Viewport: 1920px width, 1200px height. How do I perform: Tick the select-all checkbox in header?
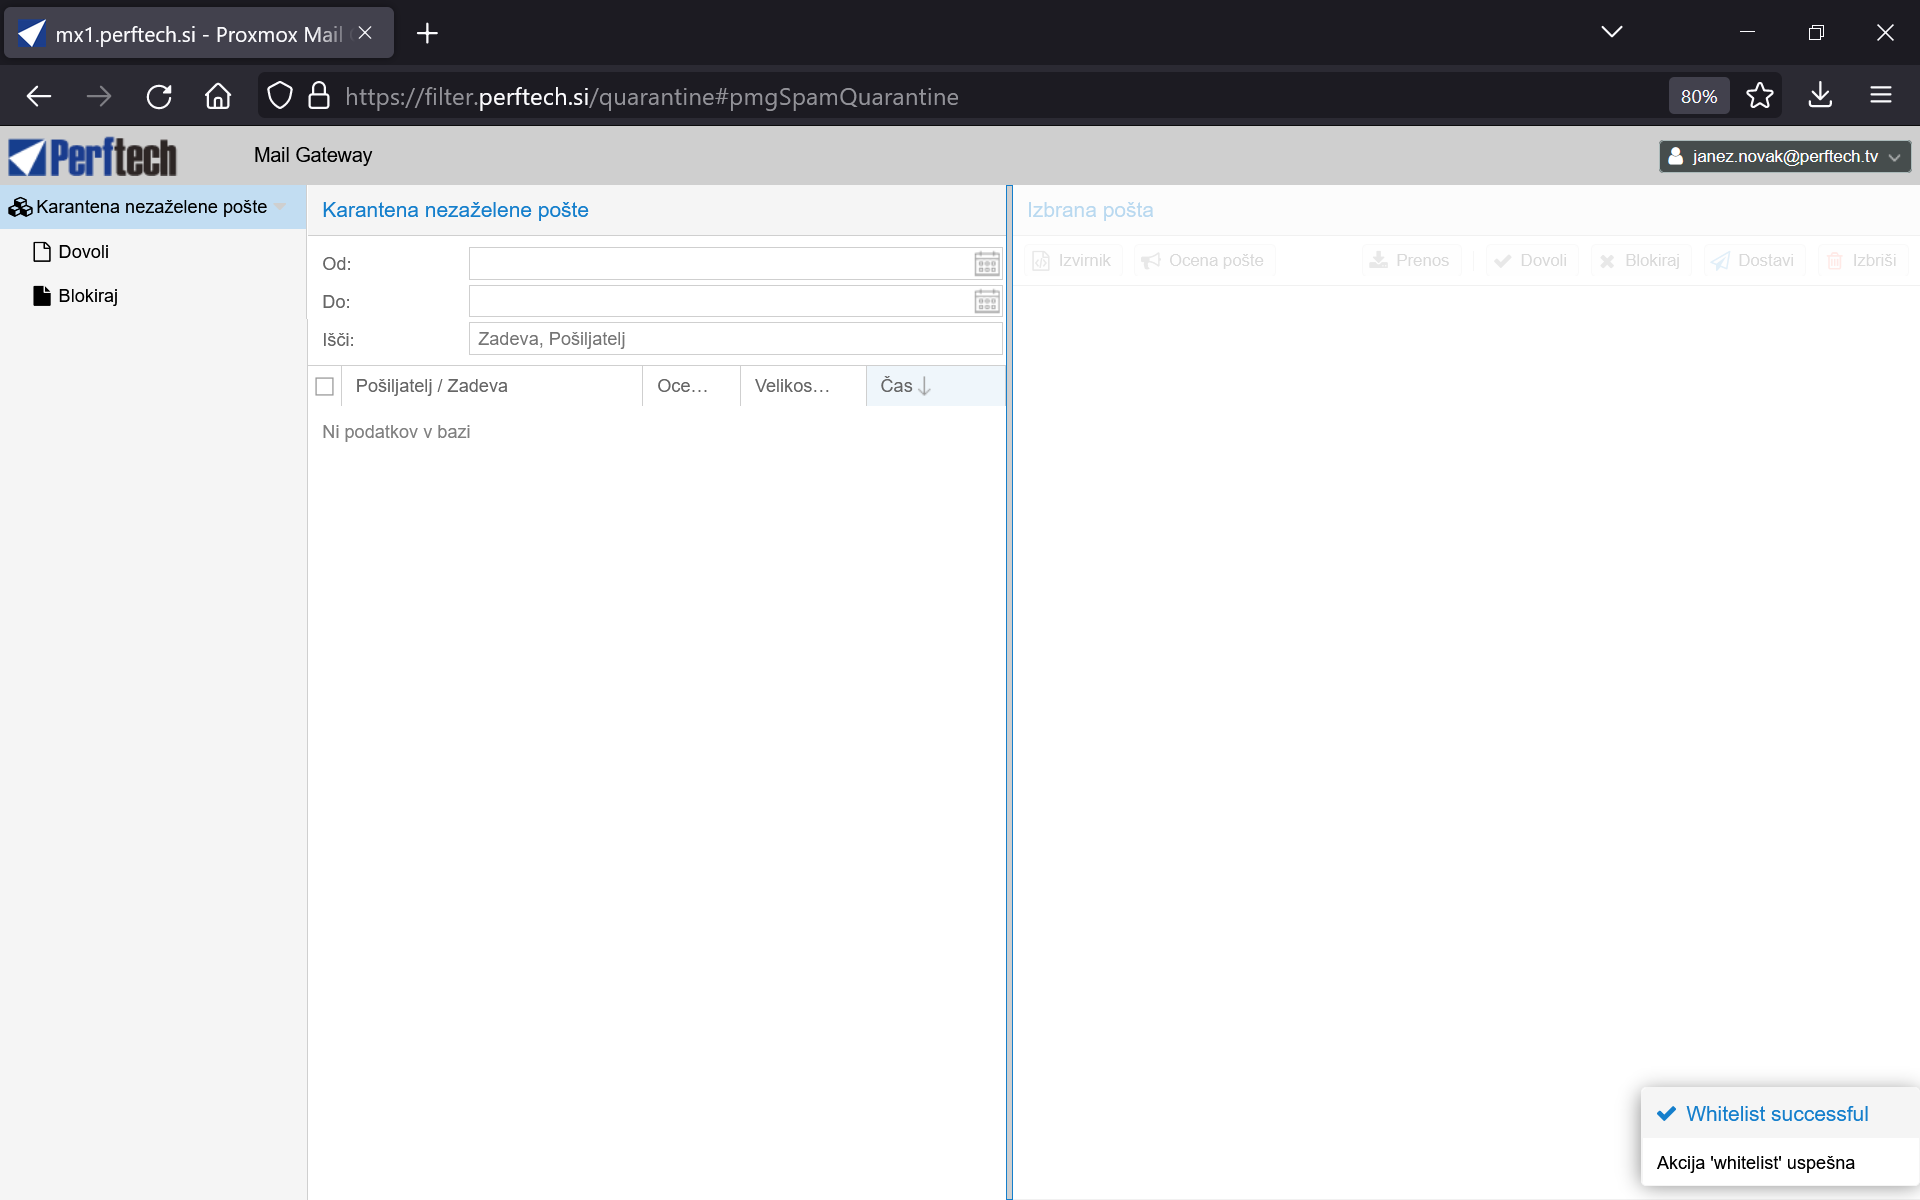pyautogui.click(x=324, y=386)
